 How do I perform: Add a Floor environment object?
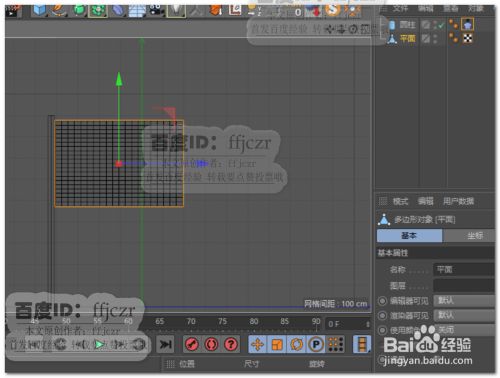coord(137,11)
